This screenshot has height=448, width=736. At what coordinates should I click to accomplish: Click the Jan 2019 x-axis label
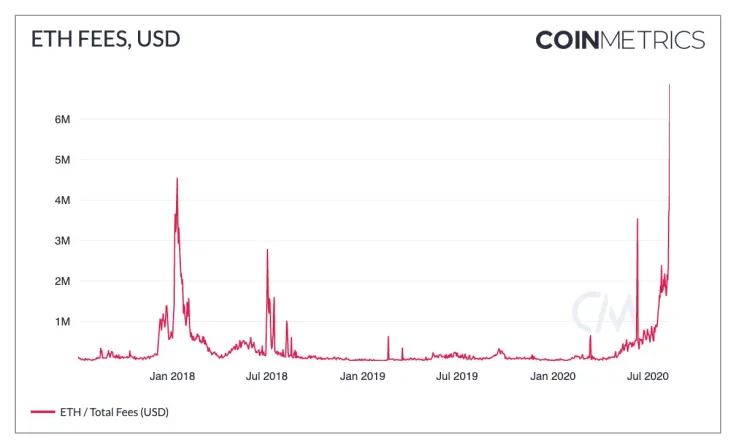[362, 376]
